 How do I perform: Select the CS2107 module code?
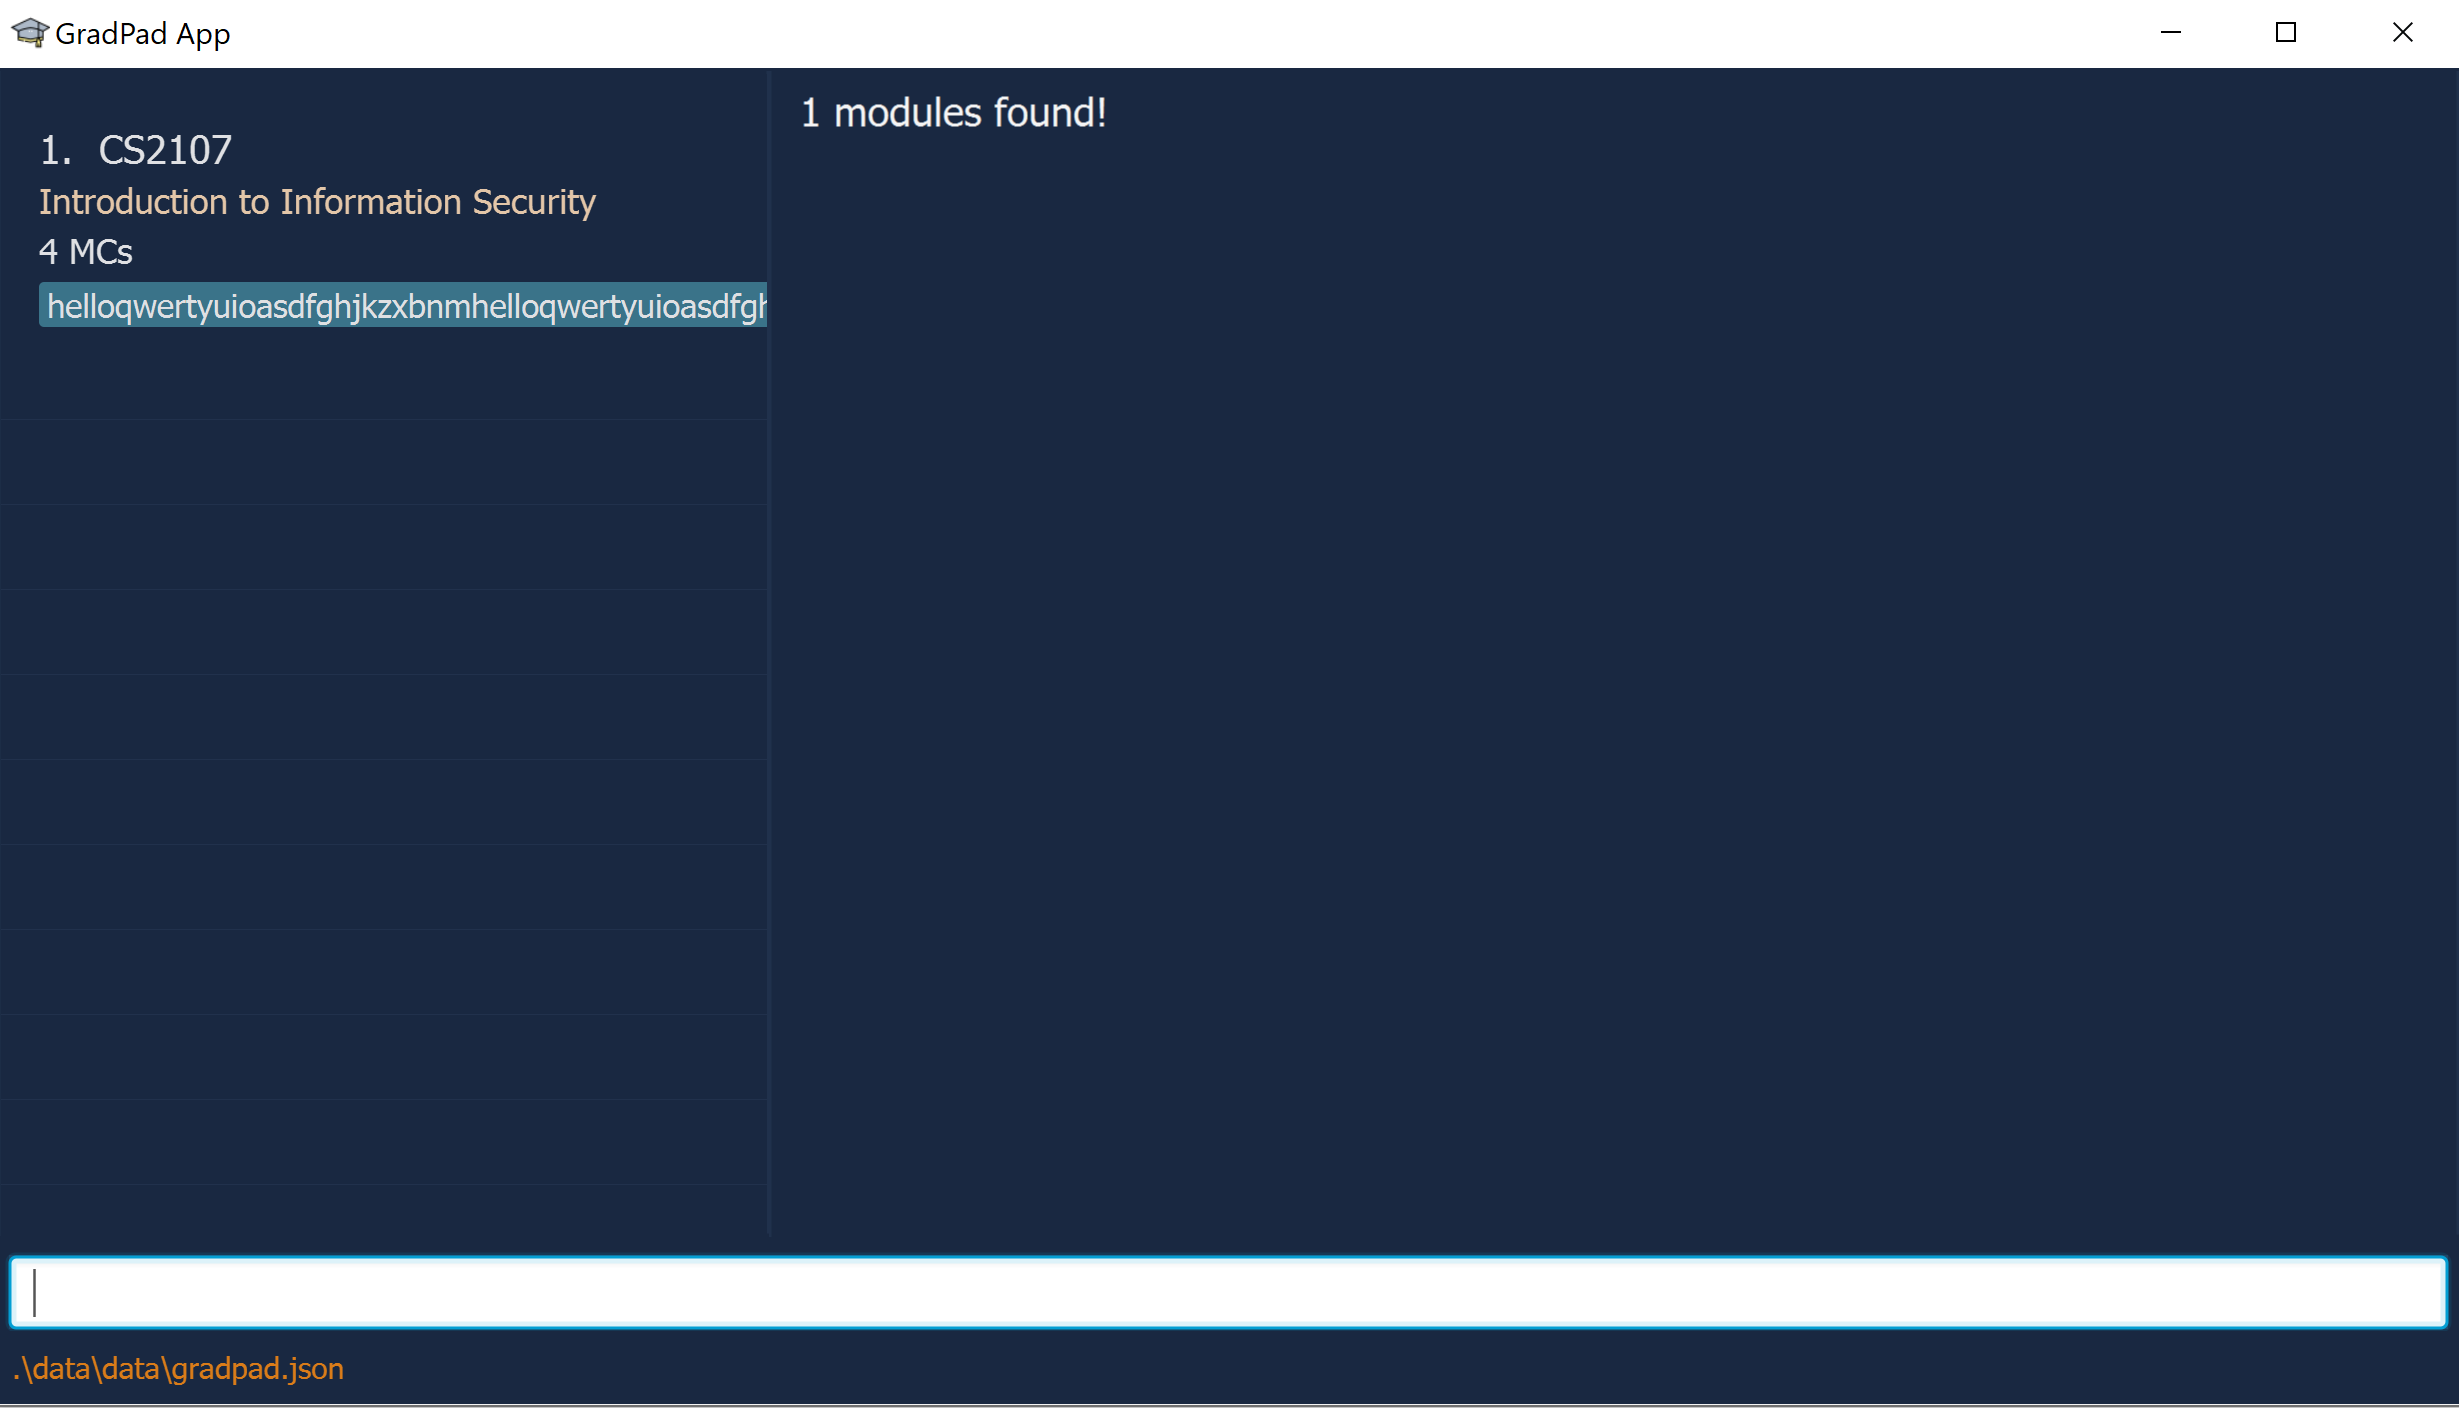coord(165,151)
